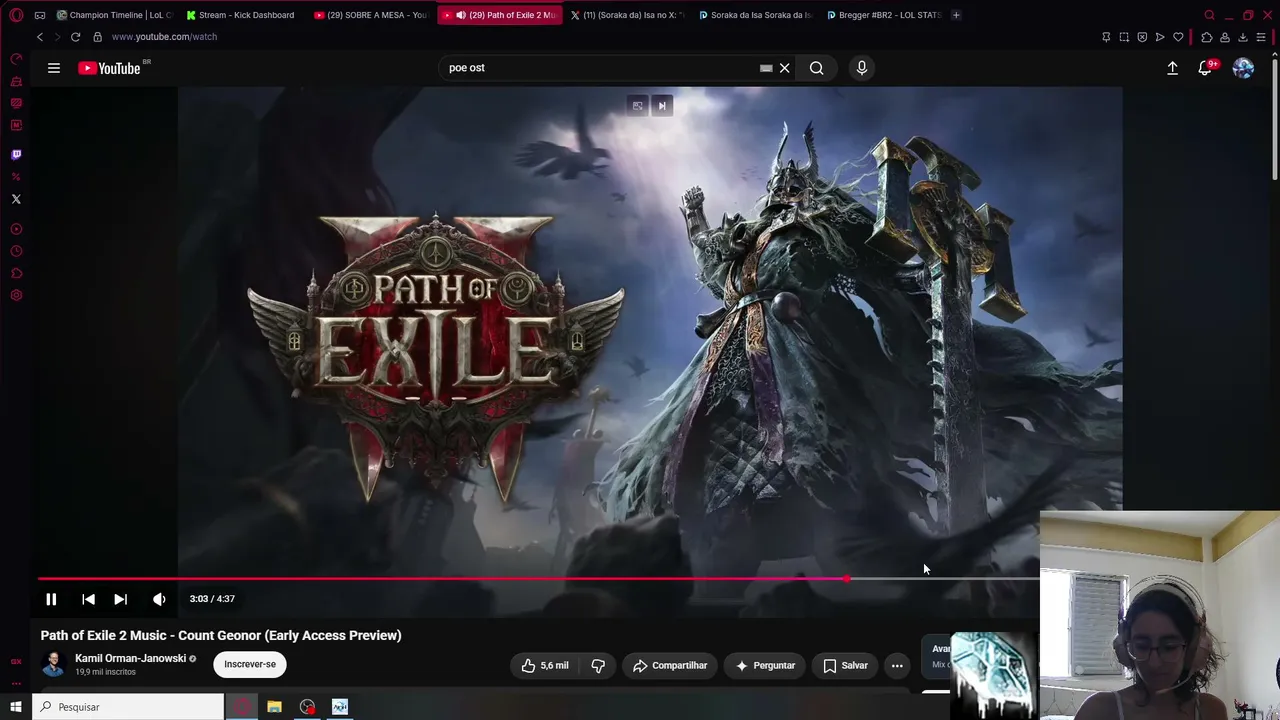This screenshot has height=720, width=1280.
Task: Open the Opera GX taskbar icon
Action: [x=242, y=707]
